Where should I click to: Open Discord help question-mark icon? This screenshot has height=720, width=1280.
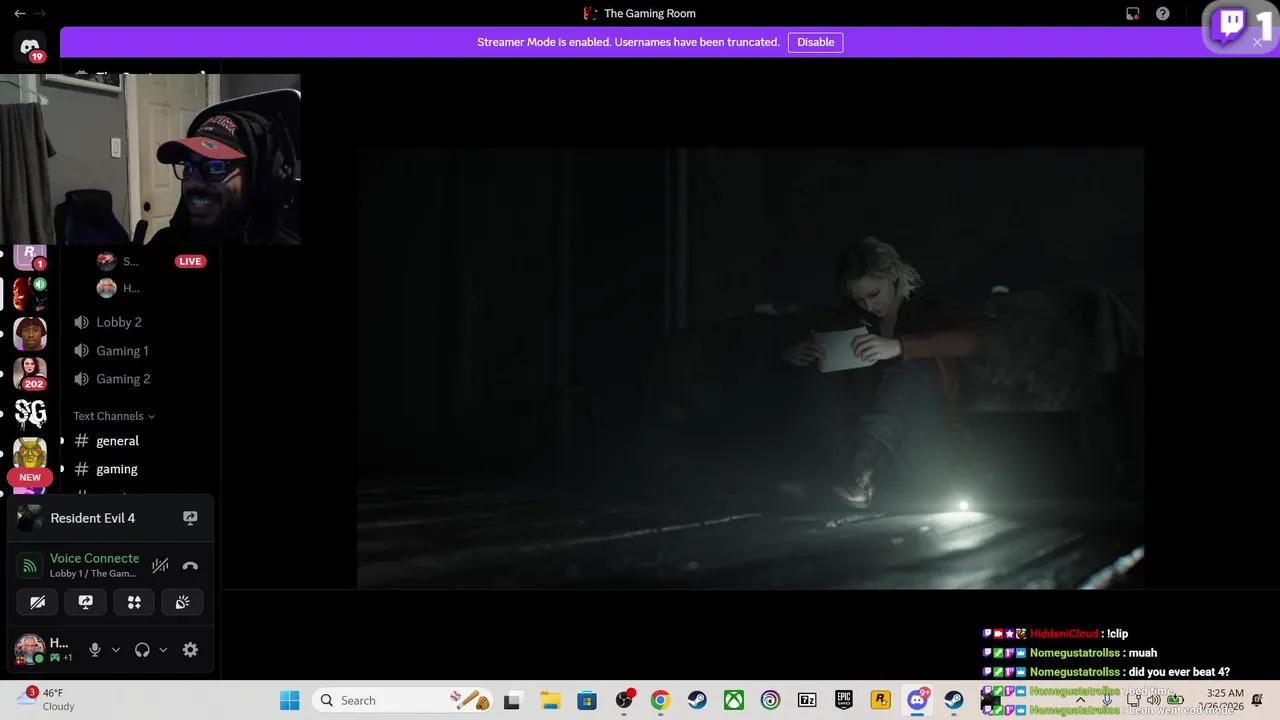(x=1162, y=14)
